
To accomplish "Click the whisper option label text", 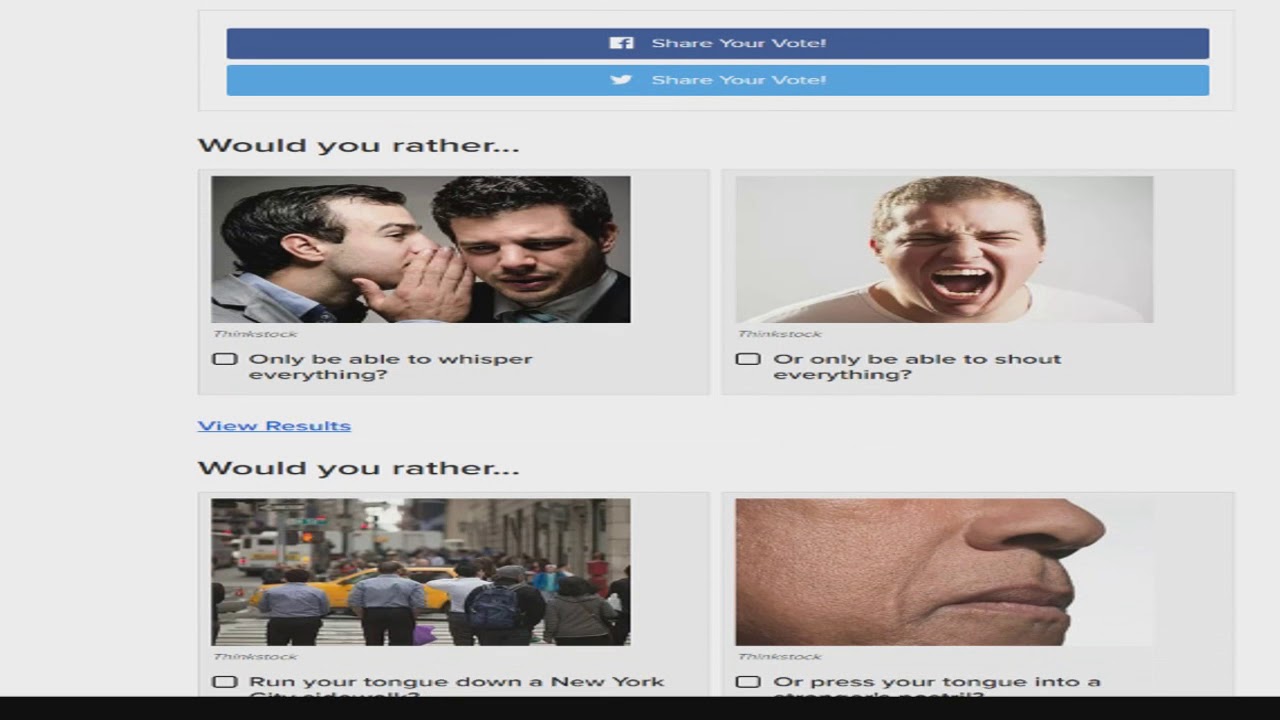I will (x=390, y=367).
